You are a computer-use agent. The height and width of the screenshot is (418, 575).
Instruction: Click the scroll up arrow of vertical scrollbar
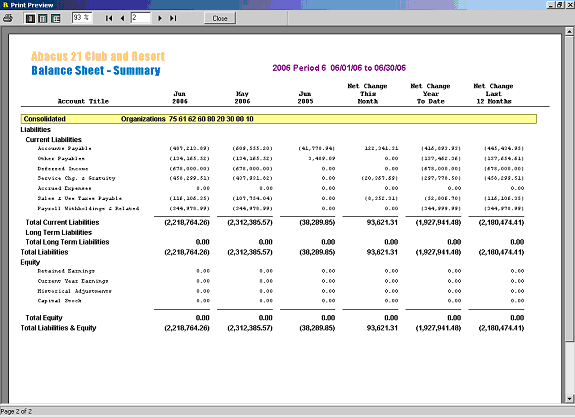point(569,32)
